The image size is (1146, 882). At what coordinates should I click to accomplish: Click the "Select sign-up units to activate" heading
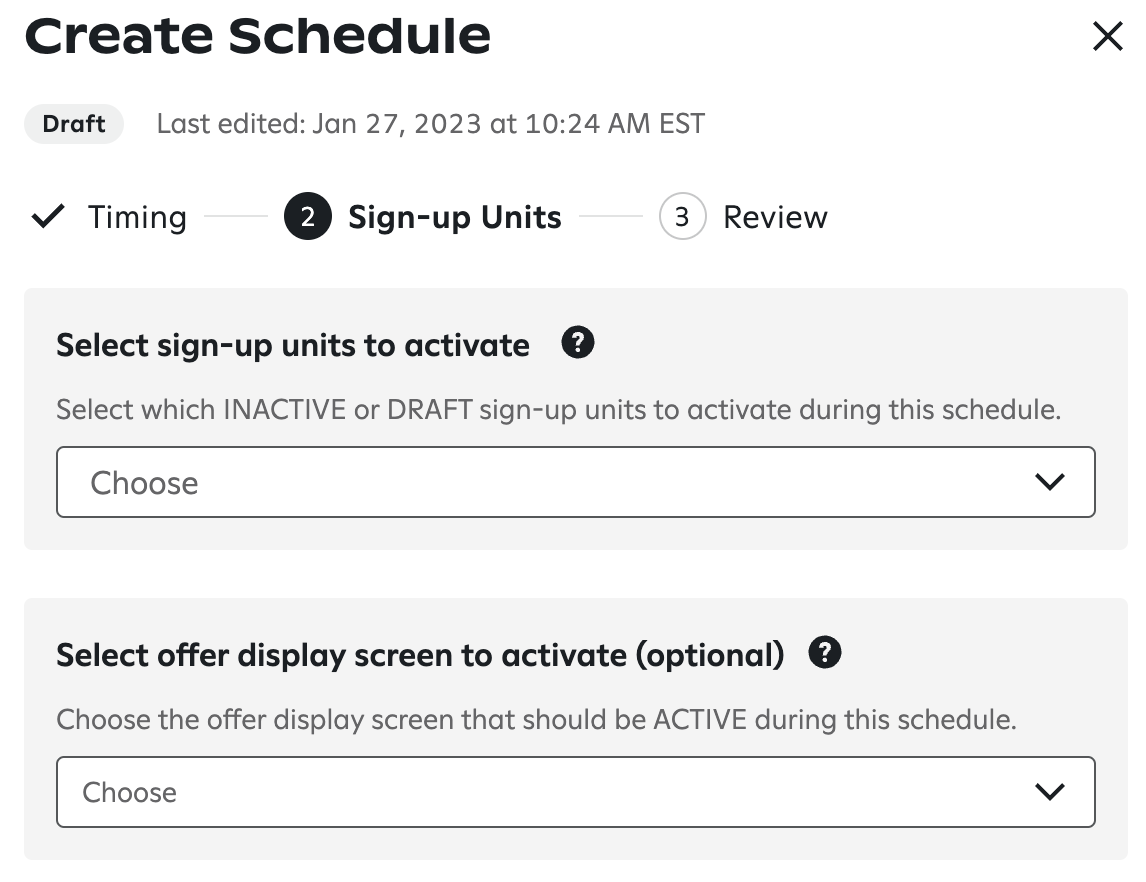coord(293,345)
